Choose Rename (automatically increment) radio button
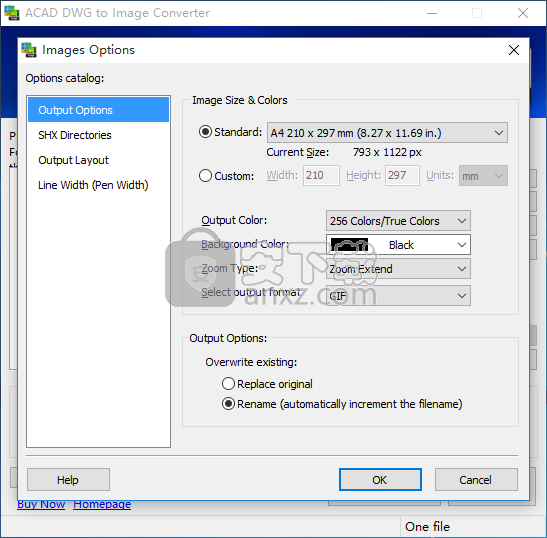This screenshot has height=538, width=547. click(228, 404)
